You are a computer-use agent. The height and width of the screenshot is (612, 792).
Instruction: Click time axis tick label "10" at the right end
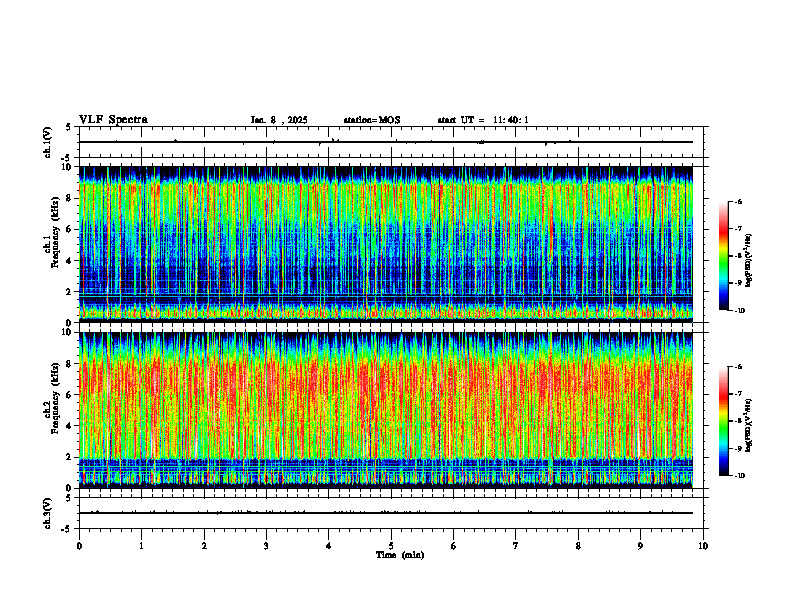(x=703, y=546)
